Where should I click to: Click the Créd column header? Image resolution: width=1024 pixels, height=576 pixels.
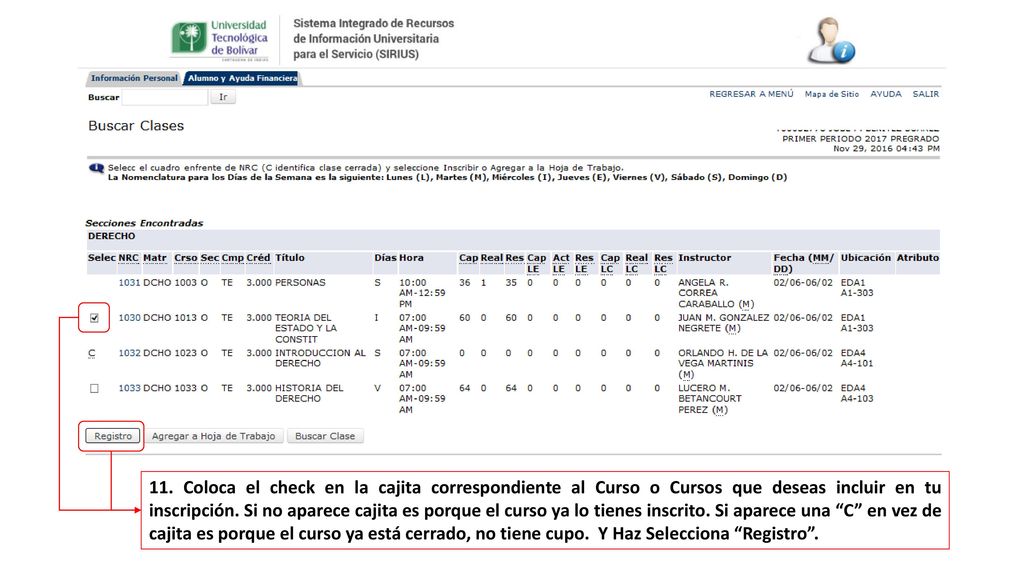click(258, 258)
